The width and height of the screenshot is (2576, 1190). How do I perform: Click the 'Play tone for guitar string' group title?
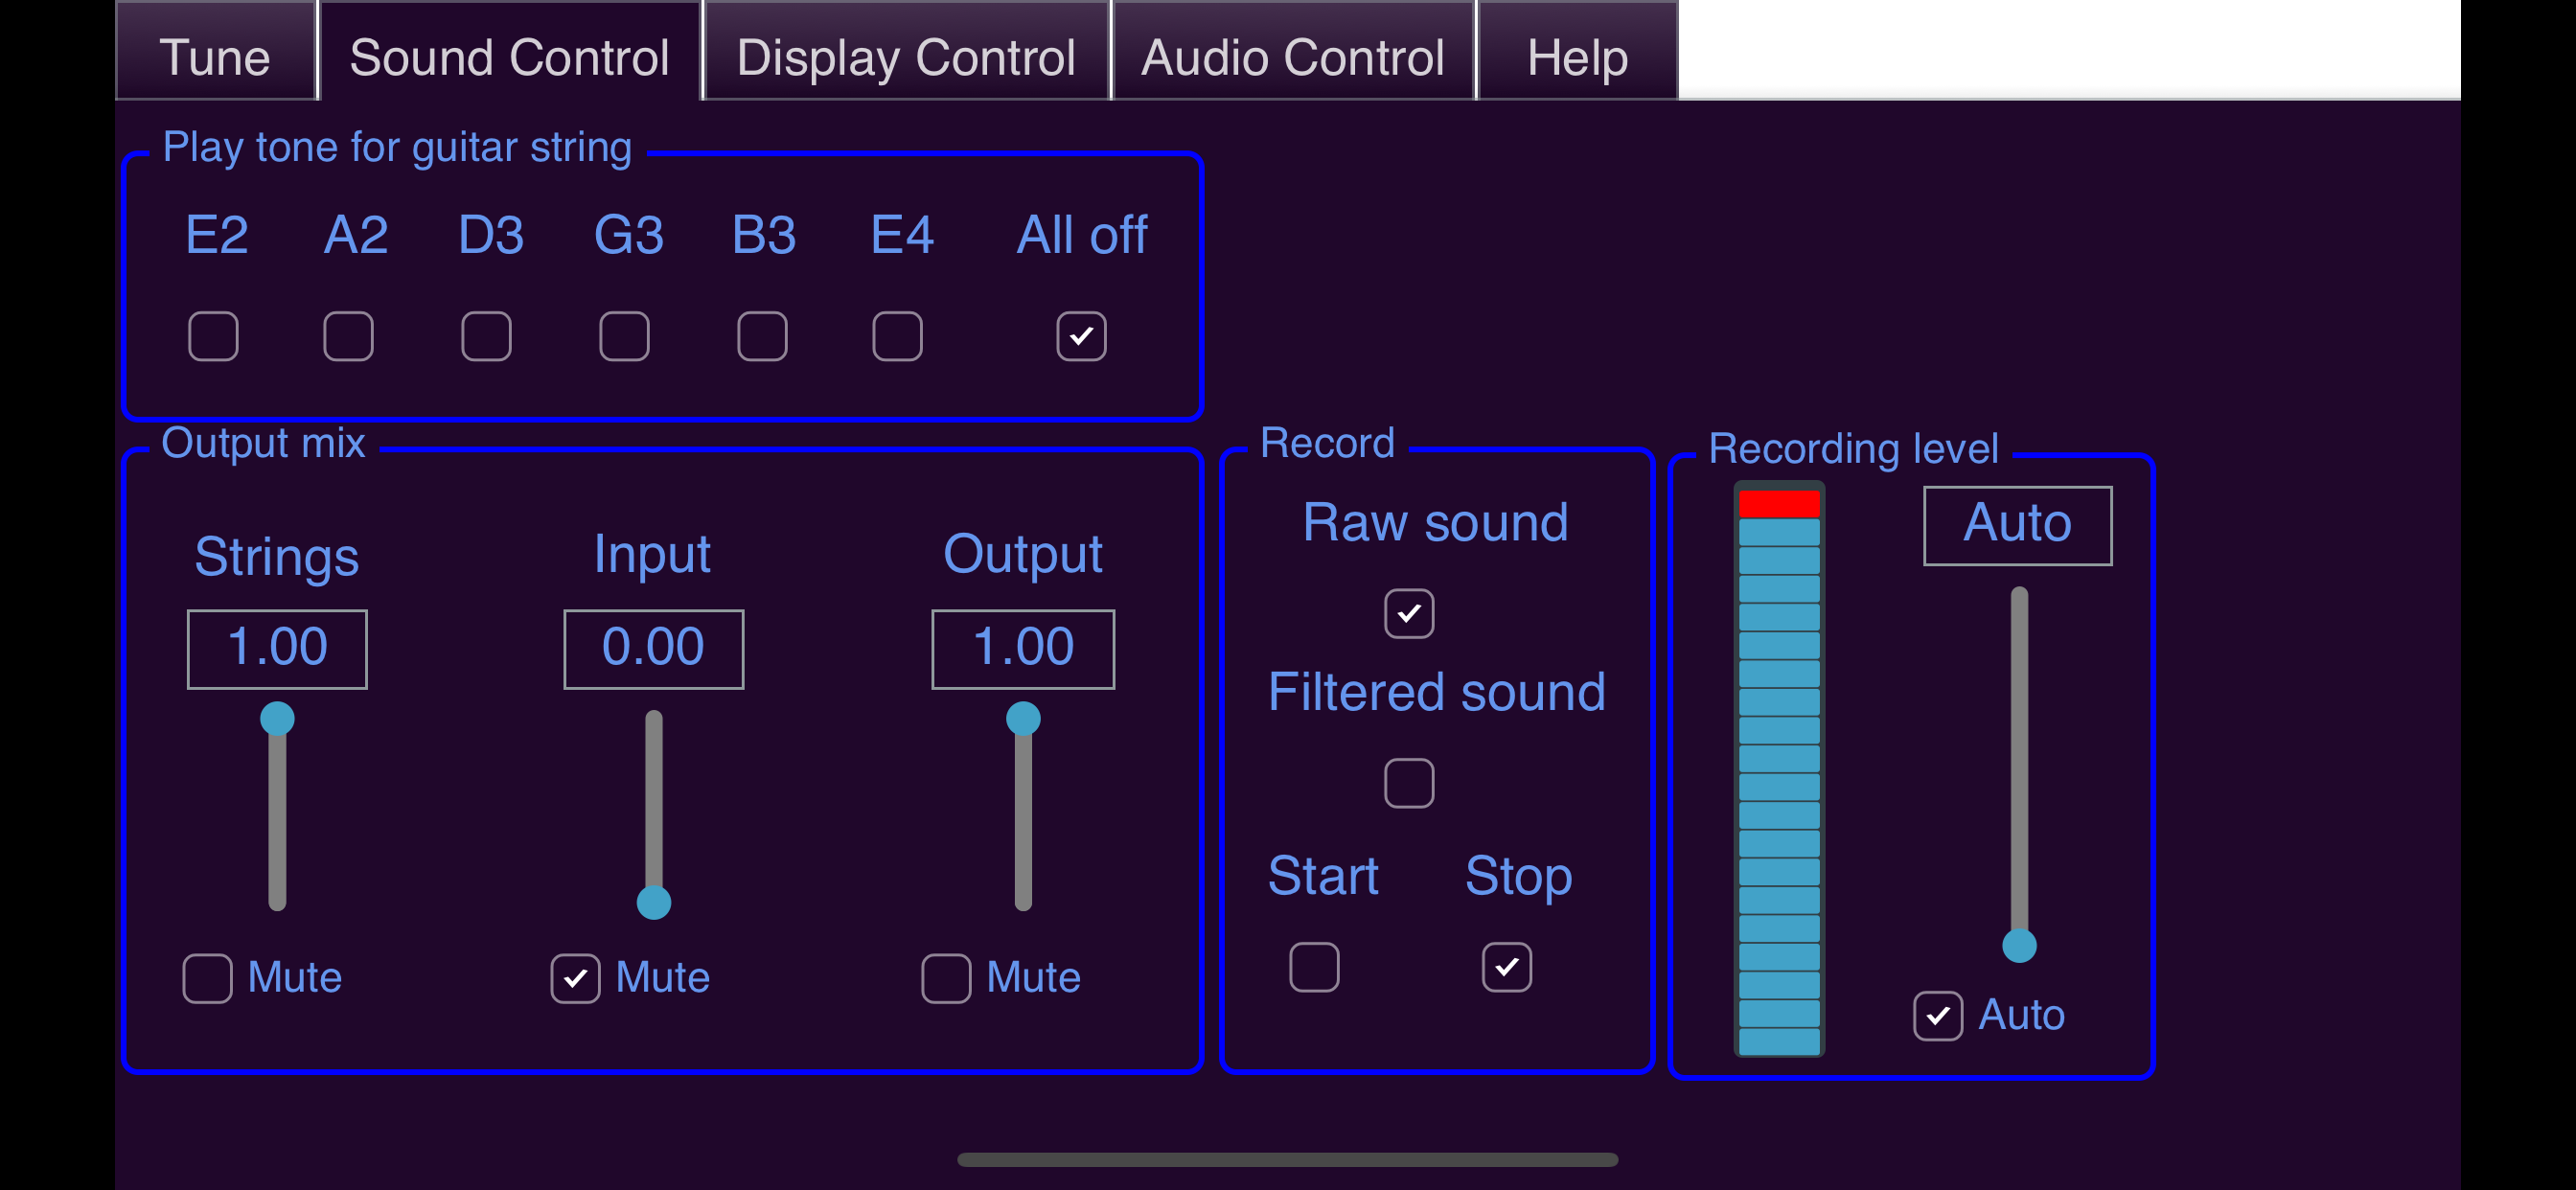point(397,148)
